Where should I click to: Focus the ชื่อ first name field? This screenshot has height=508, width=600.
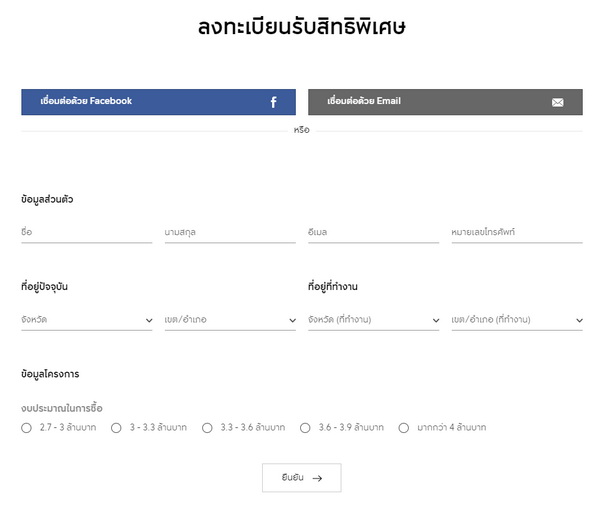point(86,233)
